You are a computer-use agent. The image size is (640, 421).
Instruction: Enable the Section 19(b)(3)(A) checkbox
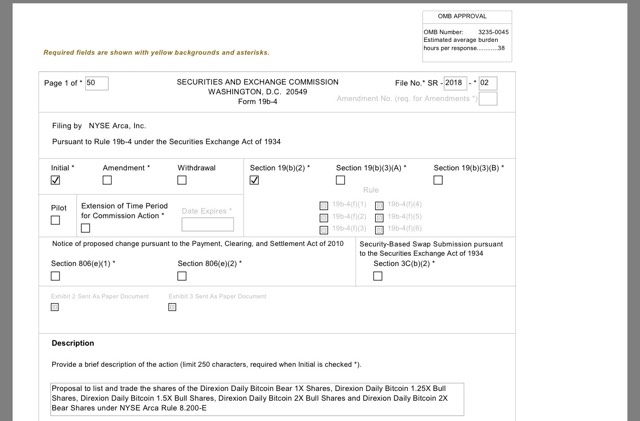pos(340,180)
